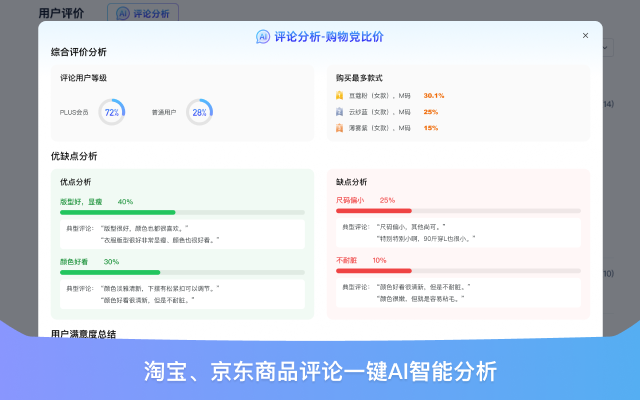Screen dimensions: 640x400
Task: Click review "尺码偏小，其他尚可。"
Action: (x=411, y=227)
